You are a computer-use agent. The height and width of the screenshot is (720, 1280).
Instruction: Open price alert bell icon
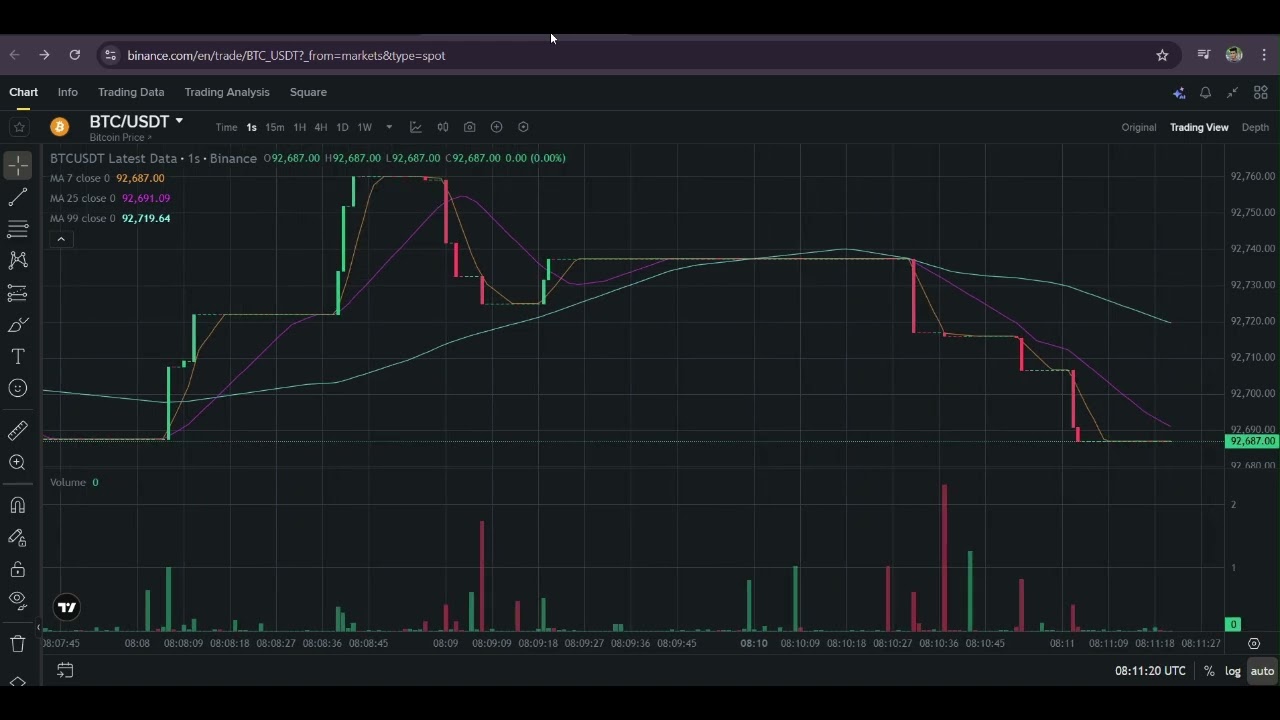(x=1205, y=93)
